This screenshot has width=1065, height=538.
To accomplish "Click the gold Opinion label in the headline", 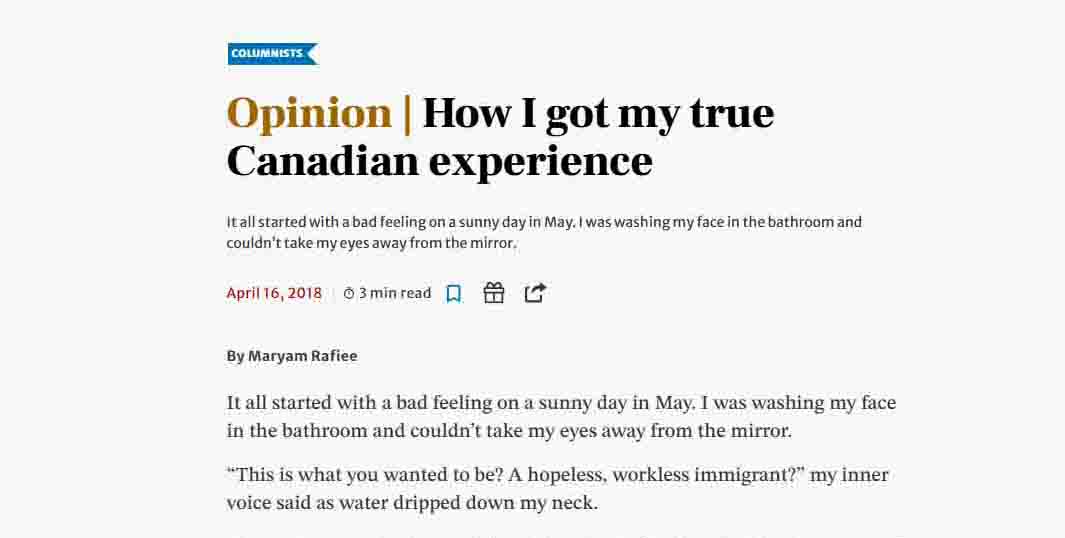I will (310, 113).
